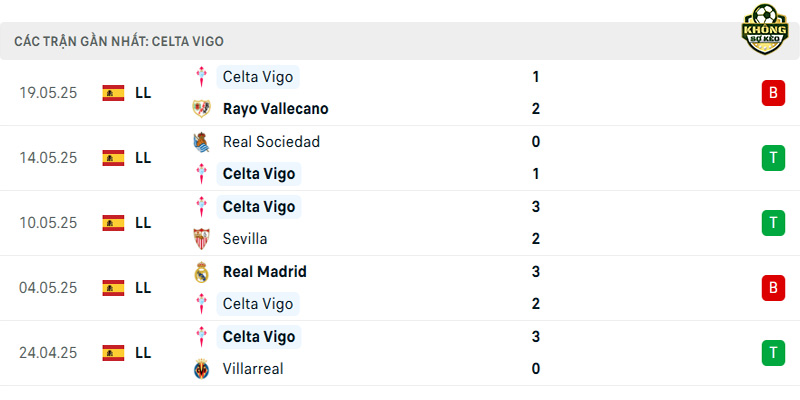Click the Rayo Vallecano club crest
Screen dimensions: 800x400
202,109
